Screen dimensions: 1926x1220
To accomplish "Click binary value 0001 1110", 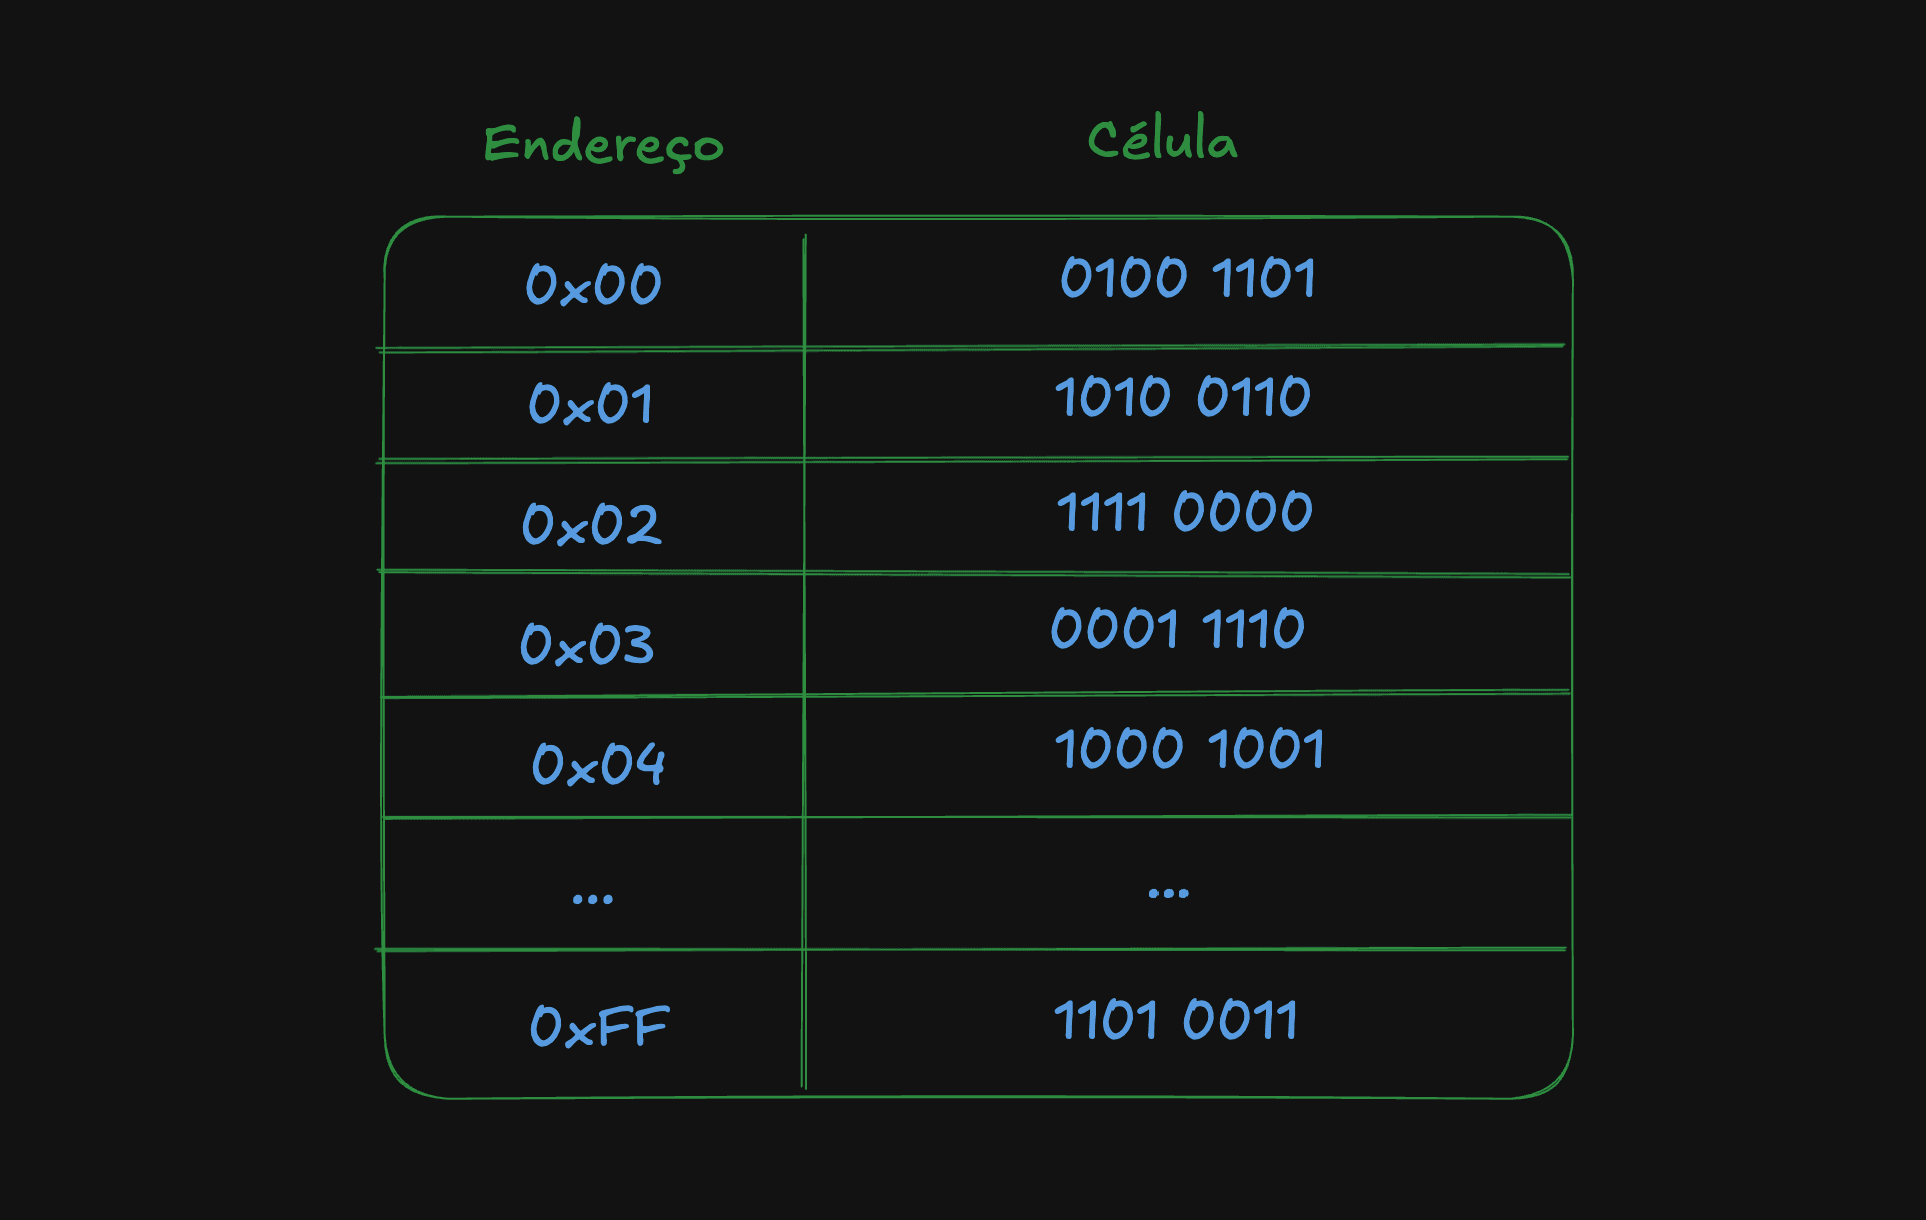I will tap(1178, 629).
